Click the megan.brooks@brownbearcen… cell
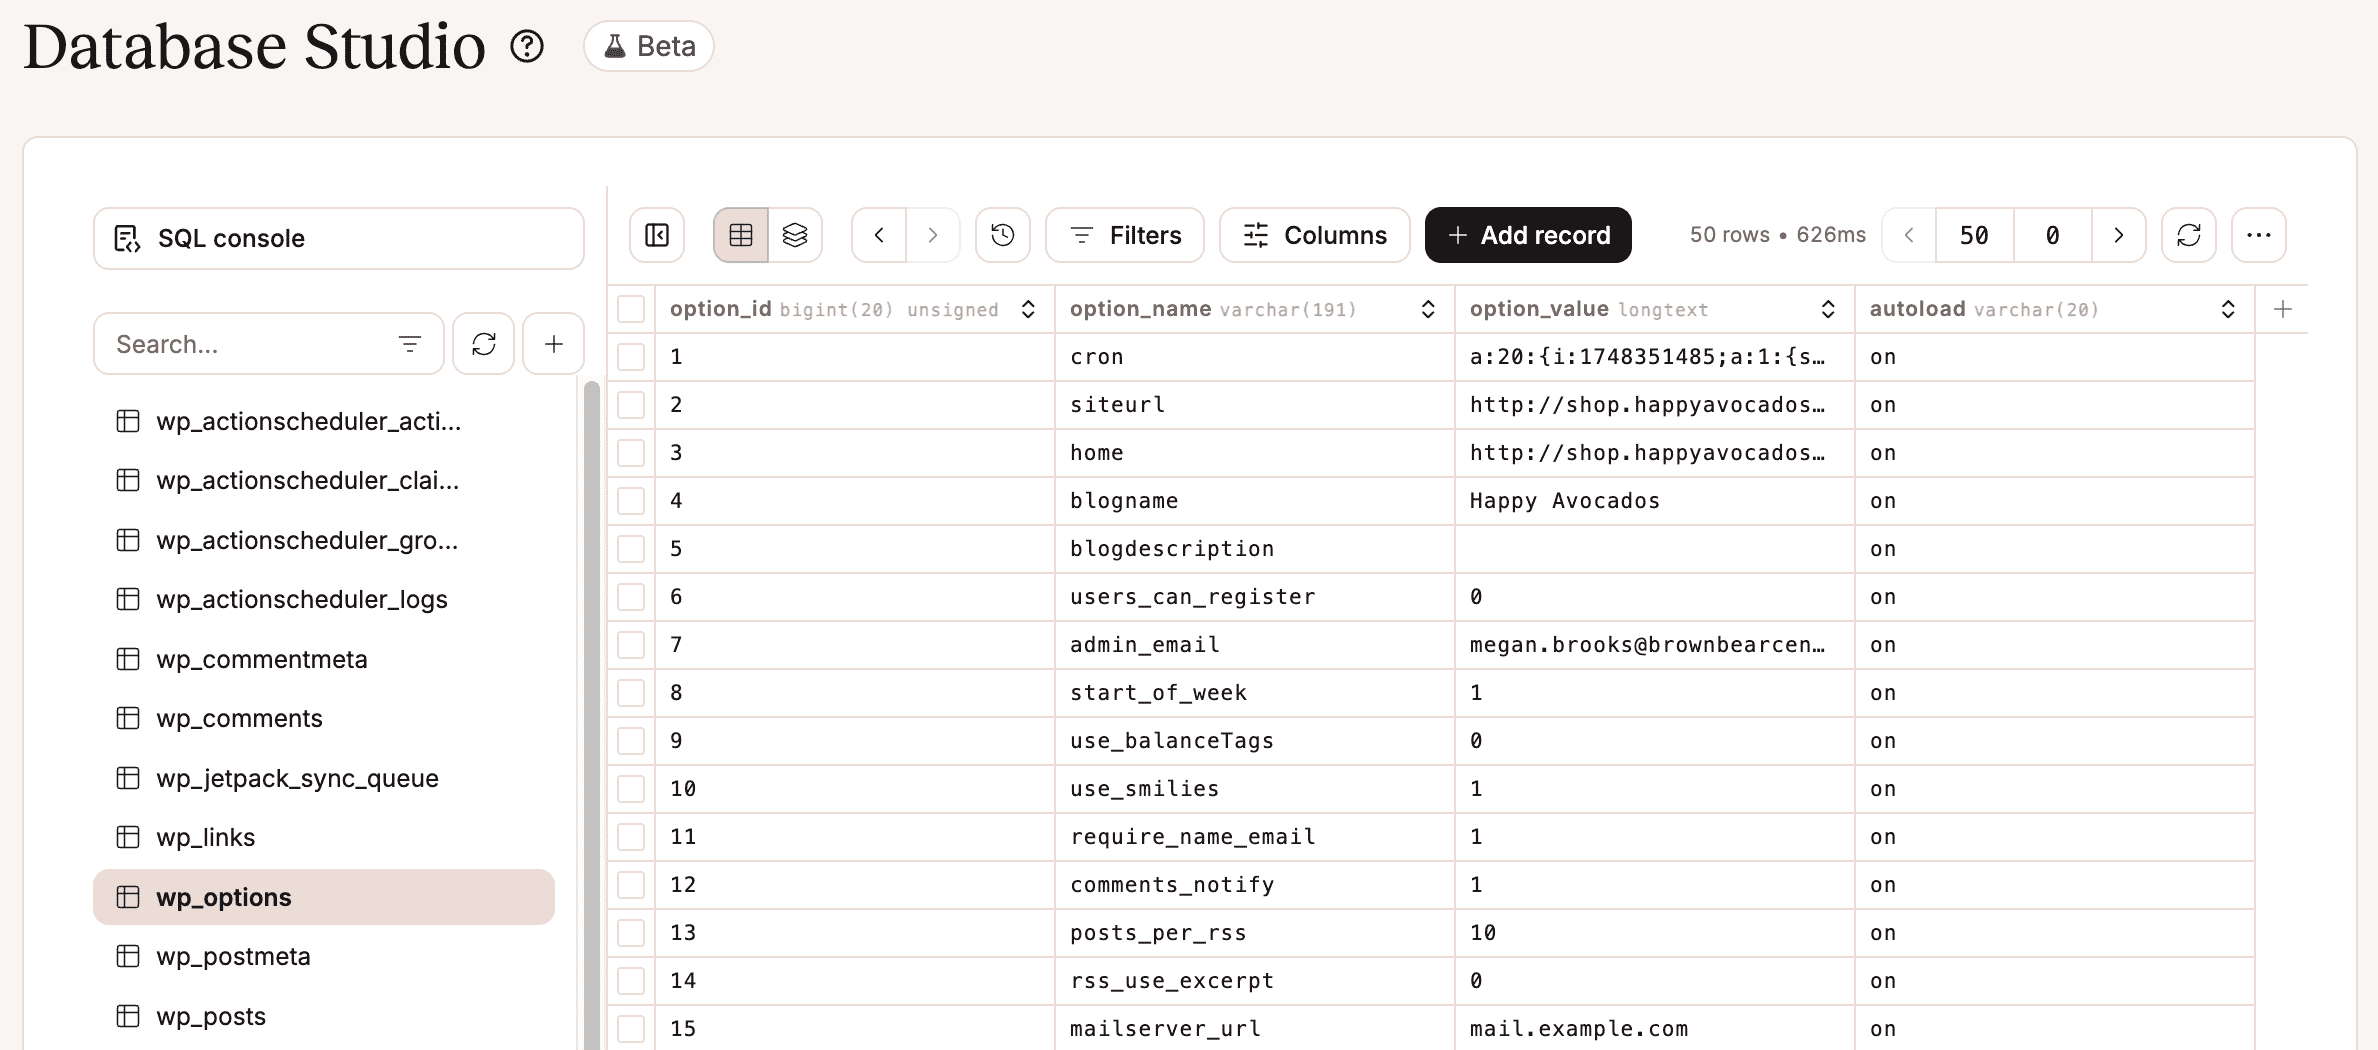 point(1655,645)
